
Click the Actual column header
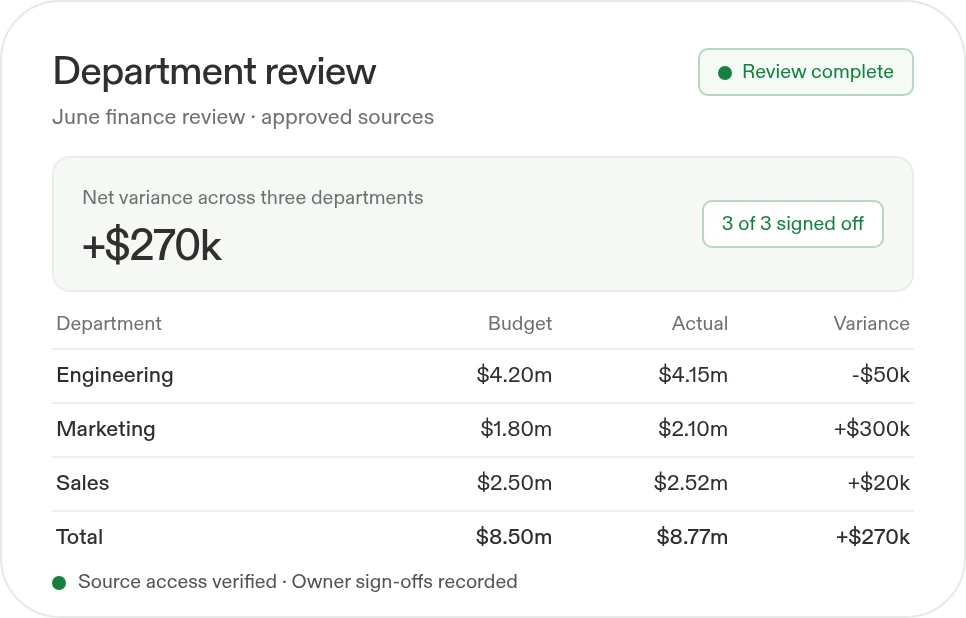700,323
